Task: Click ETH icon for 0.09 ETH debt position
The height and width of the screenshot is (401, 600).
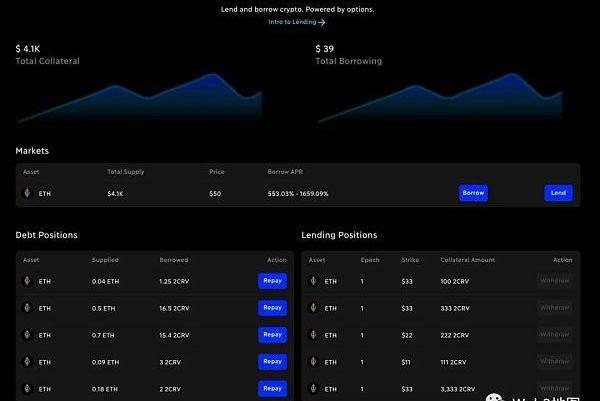Action: pyautogui.click(x=27, y=361)
